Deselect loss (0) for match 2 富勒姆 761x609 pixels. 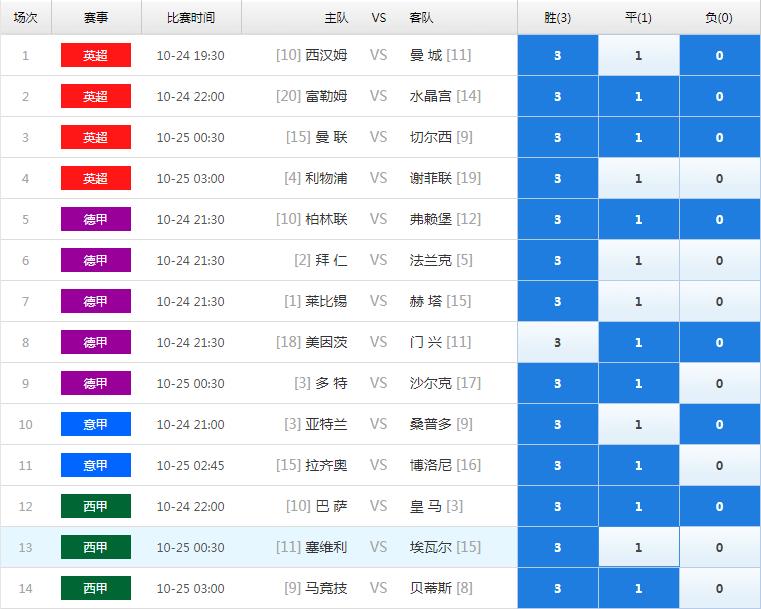click(x=720, y=96)
